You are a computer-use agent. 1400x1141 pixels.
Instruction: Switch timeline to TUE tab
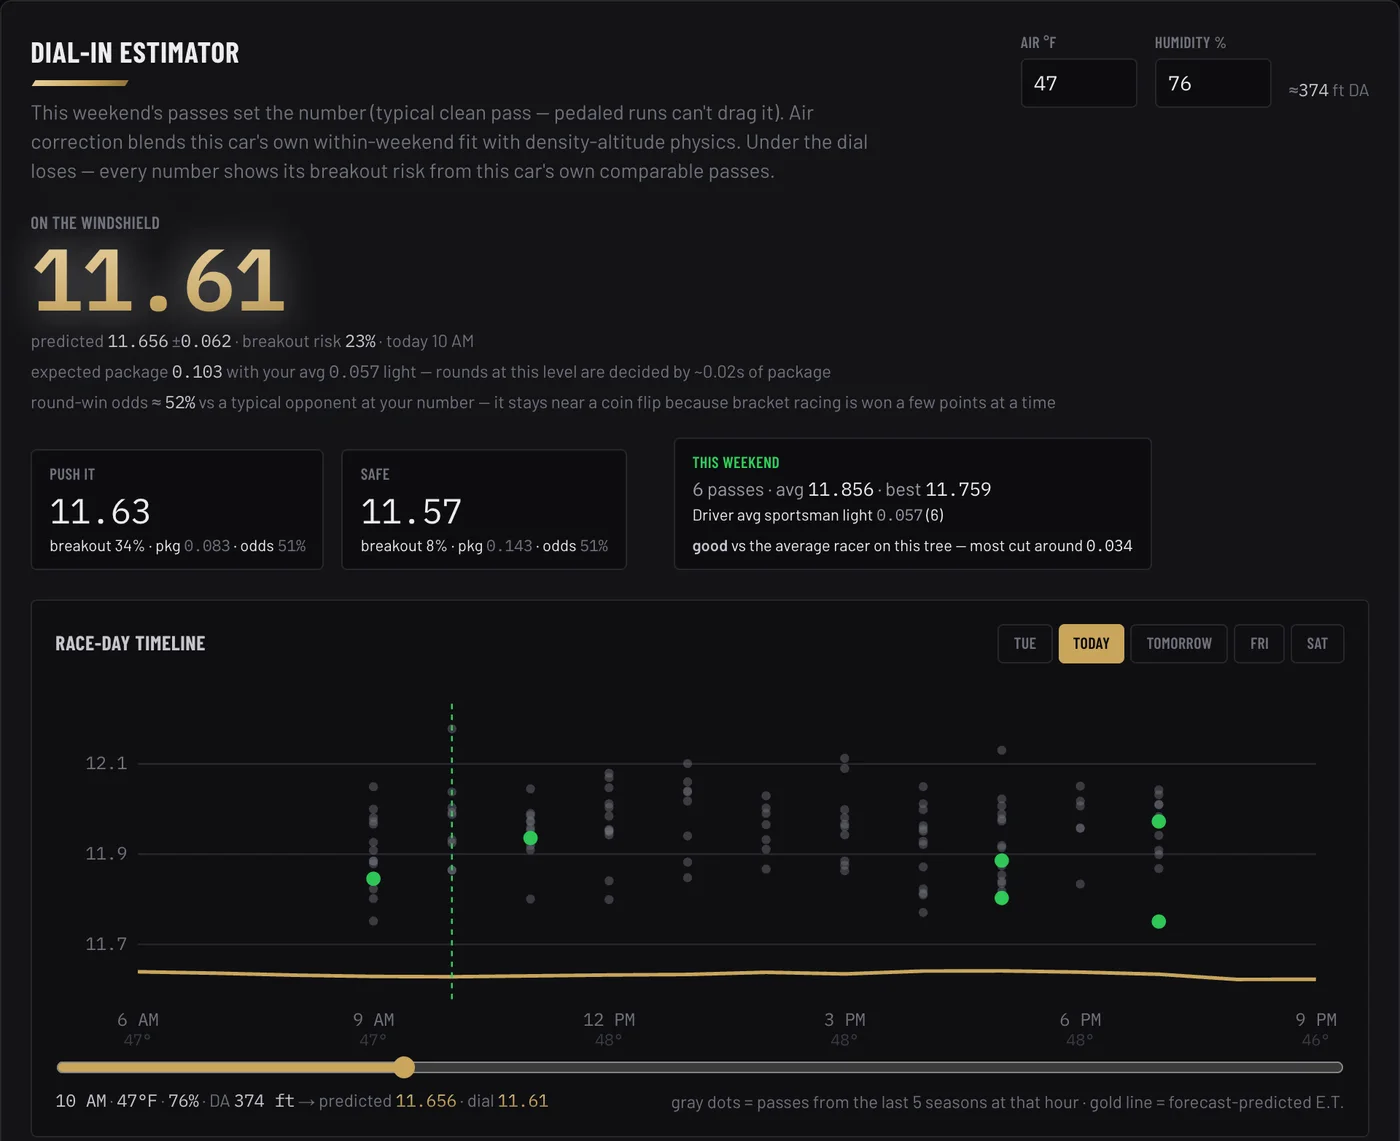pyautogui.click(x=1025, y=643)
